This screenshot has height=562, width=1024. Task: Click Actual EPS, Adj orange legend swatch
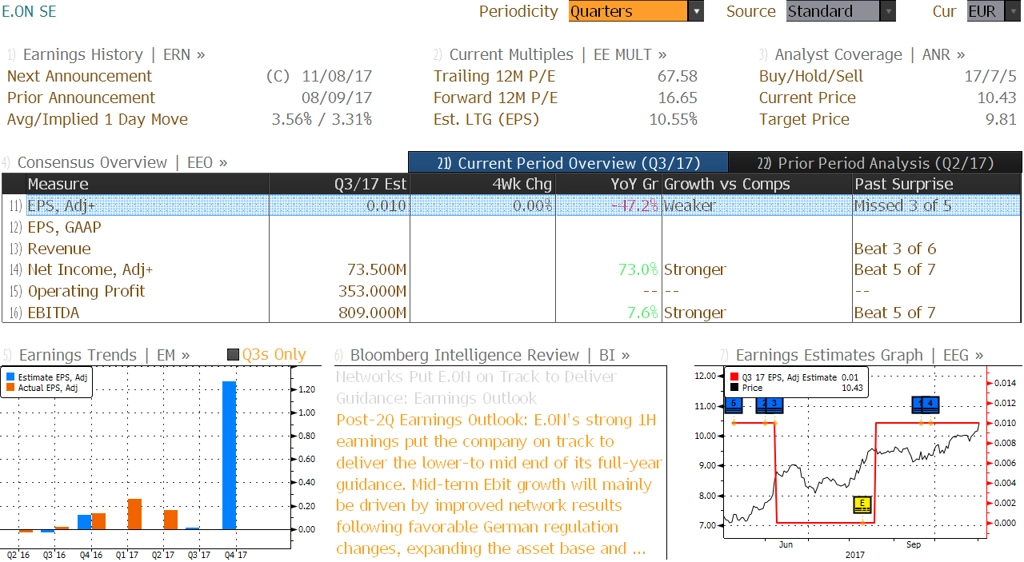(x=10, y=388)
